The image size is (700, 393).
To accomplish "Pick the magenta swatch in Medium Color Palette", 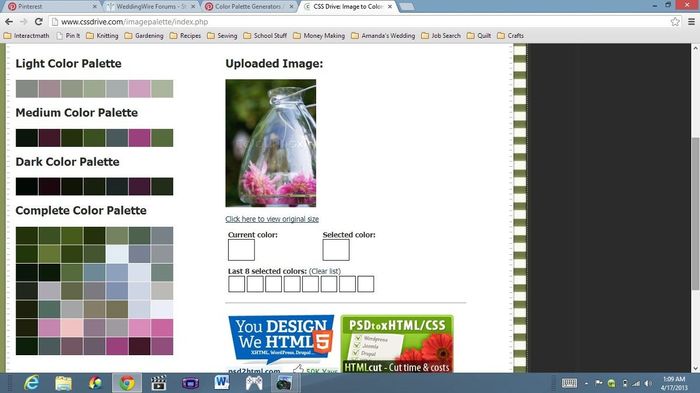I will click(x=139, y=138).
